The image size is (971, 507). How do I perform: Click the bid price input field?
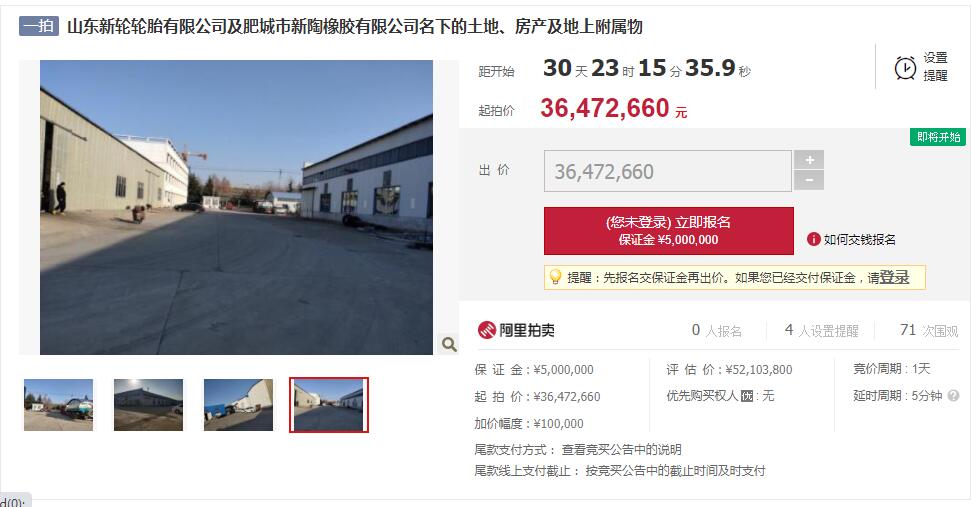coord(668,171)
